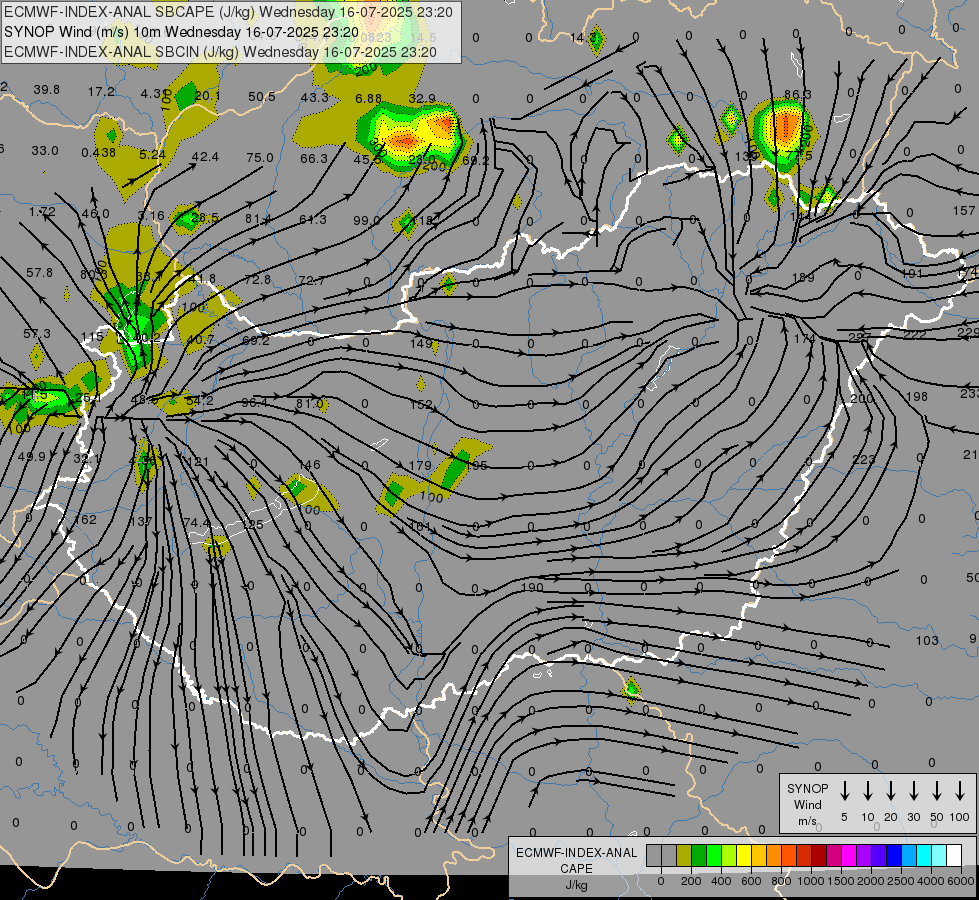
Task: Click the 49.9 value on the map
Action: pos(31,457)
